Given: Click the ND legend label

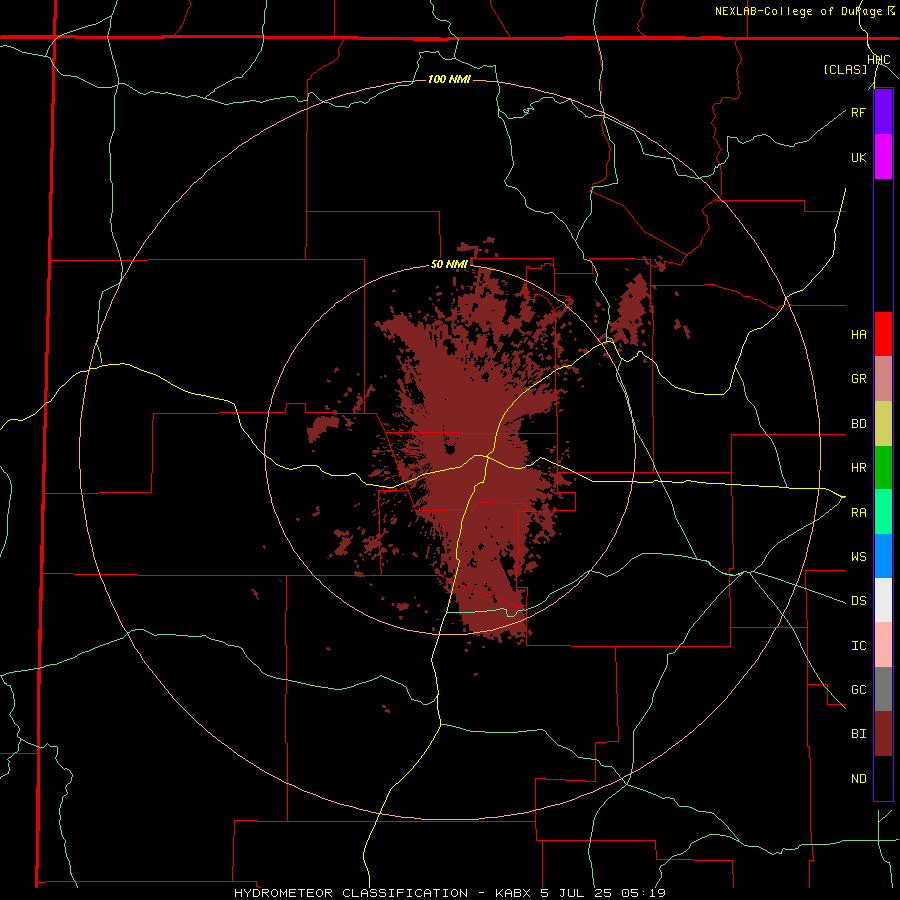Looking at the screenshot, I should click(858, 779).
